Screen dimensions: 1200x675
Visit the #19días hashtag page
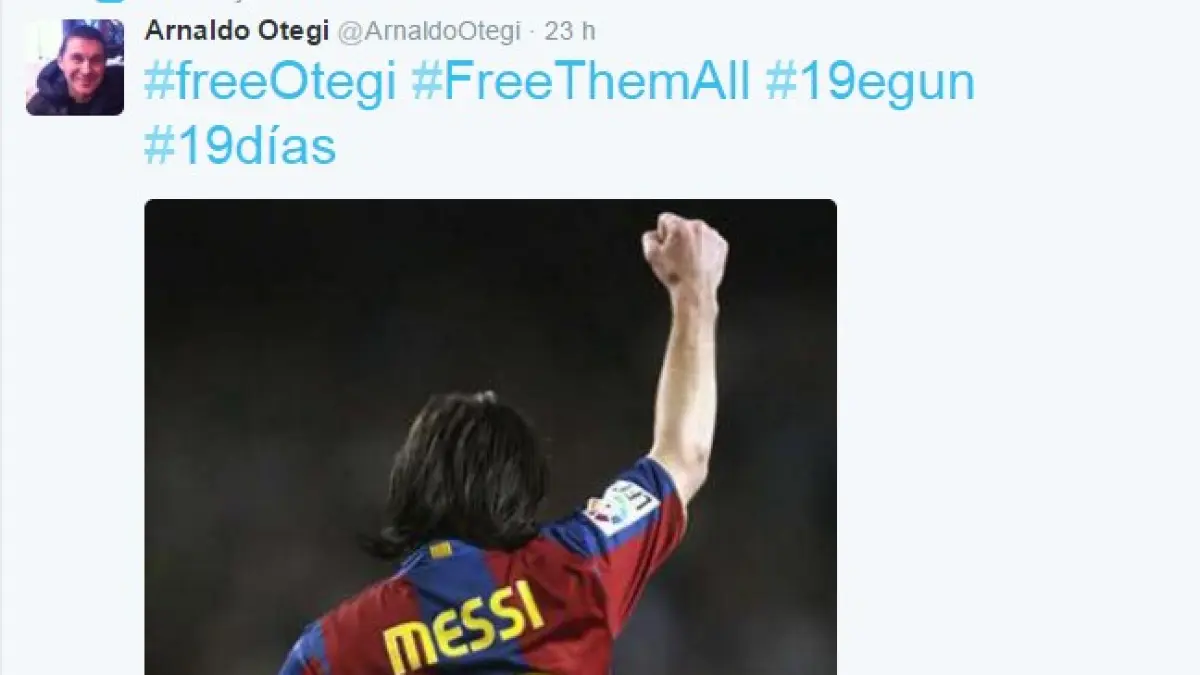pyautogui.click(x=240, y=146)
